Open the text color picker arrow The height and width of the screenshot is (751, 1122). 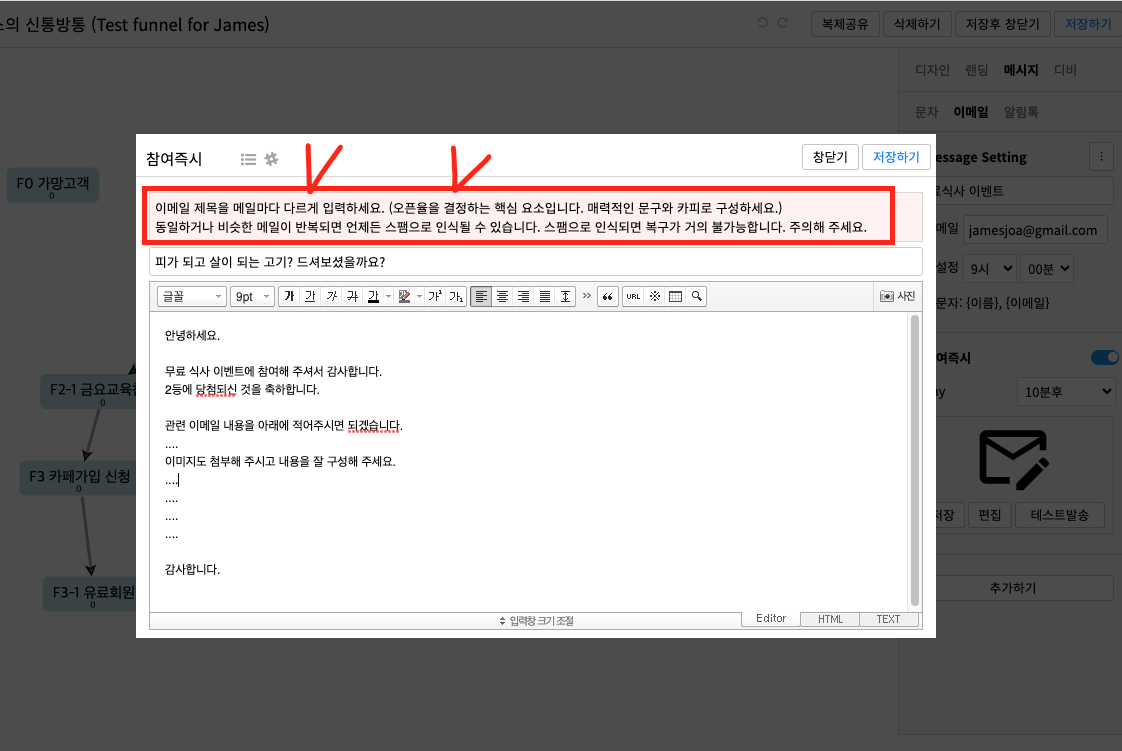pos(389,296)
